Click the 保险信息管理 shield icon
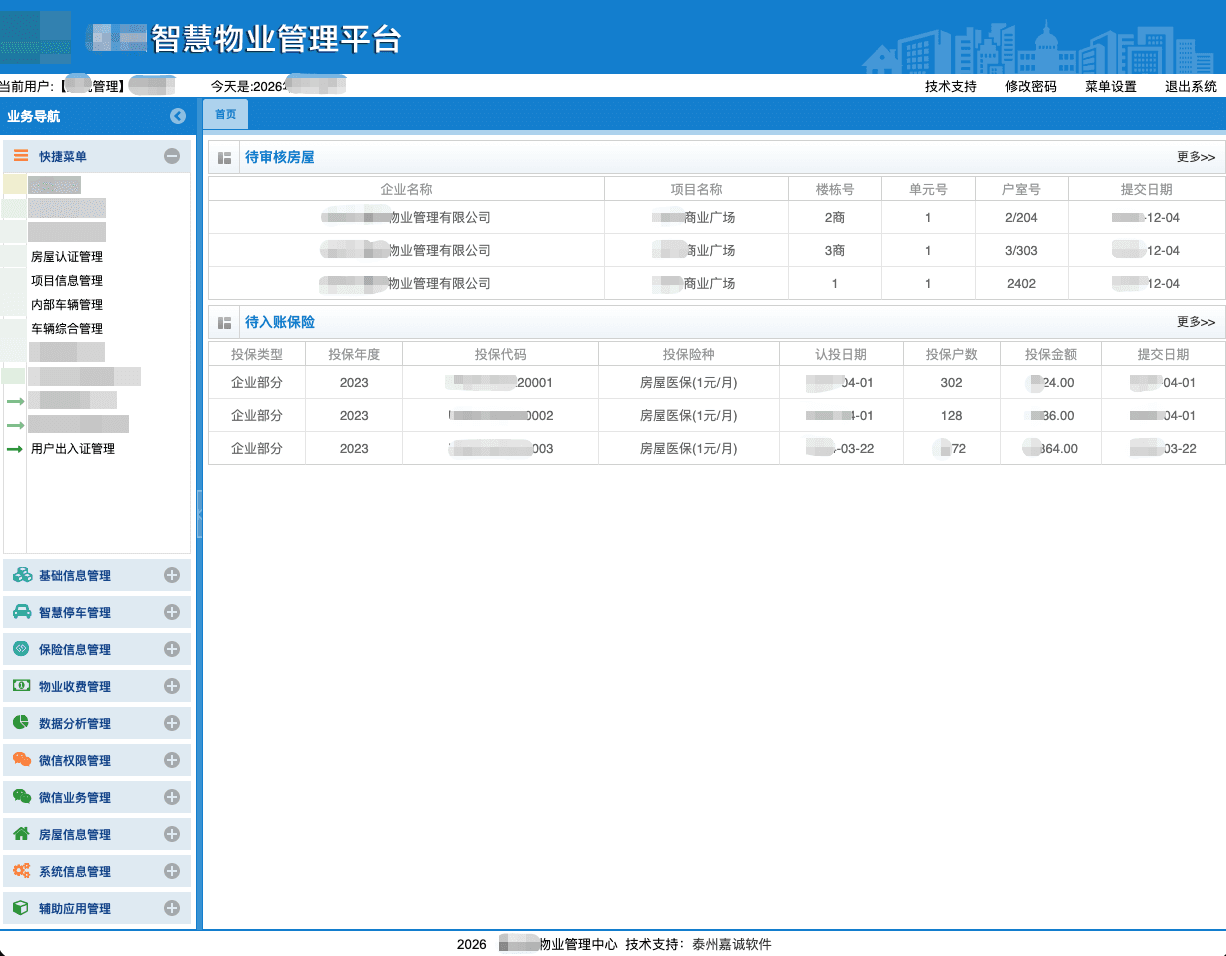The height and width of the screenshot is (956, 1226). 21,649
